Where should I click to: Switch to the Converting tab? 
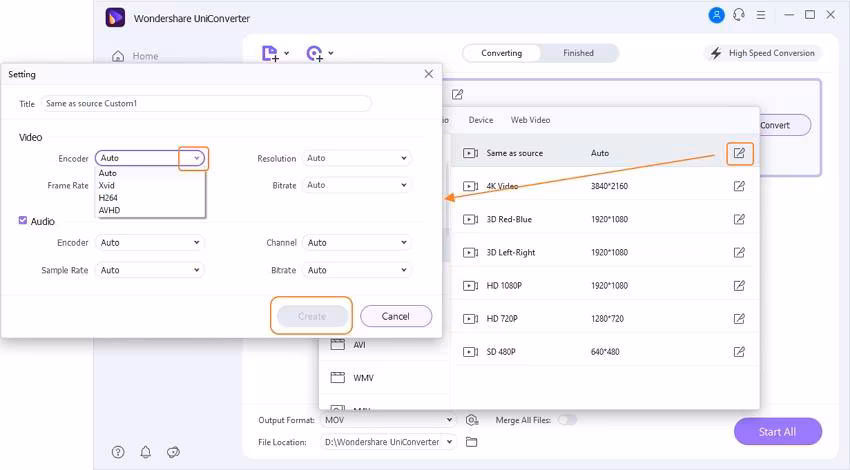coord(501,53)
